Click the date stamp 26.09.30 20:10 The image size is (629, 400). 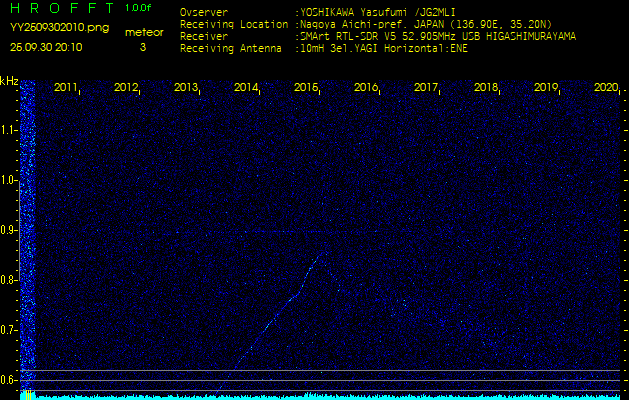click(47, 47)
